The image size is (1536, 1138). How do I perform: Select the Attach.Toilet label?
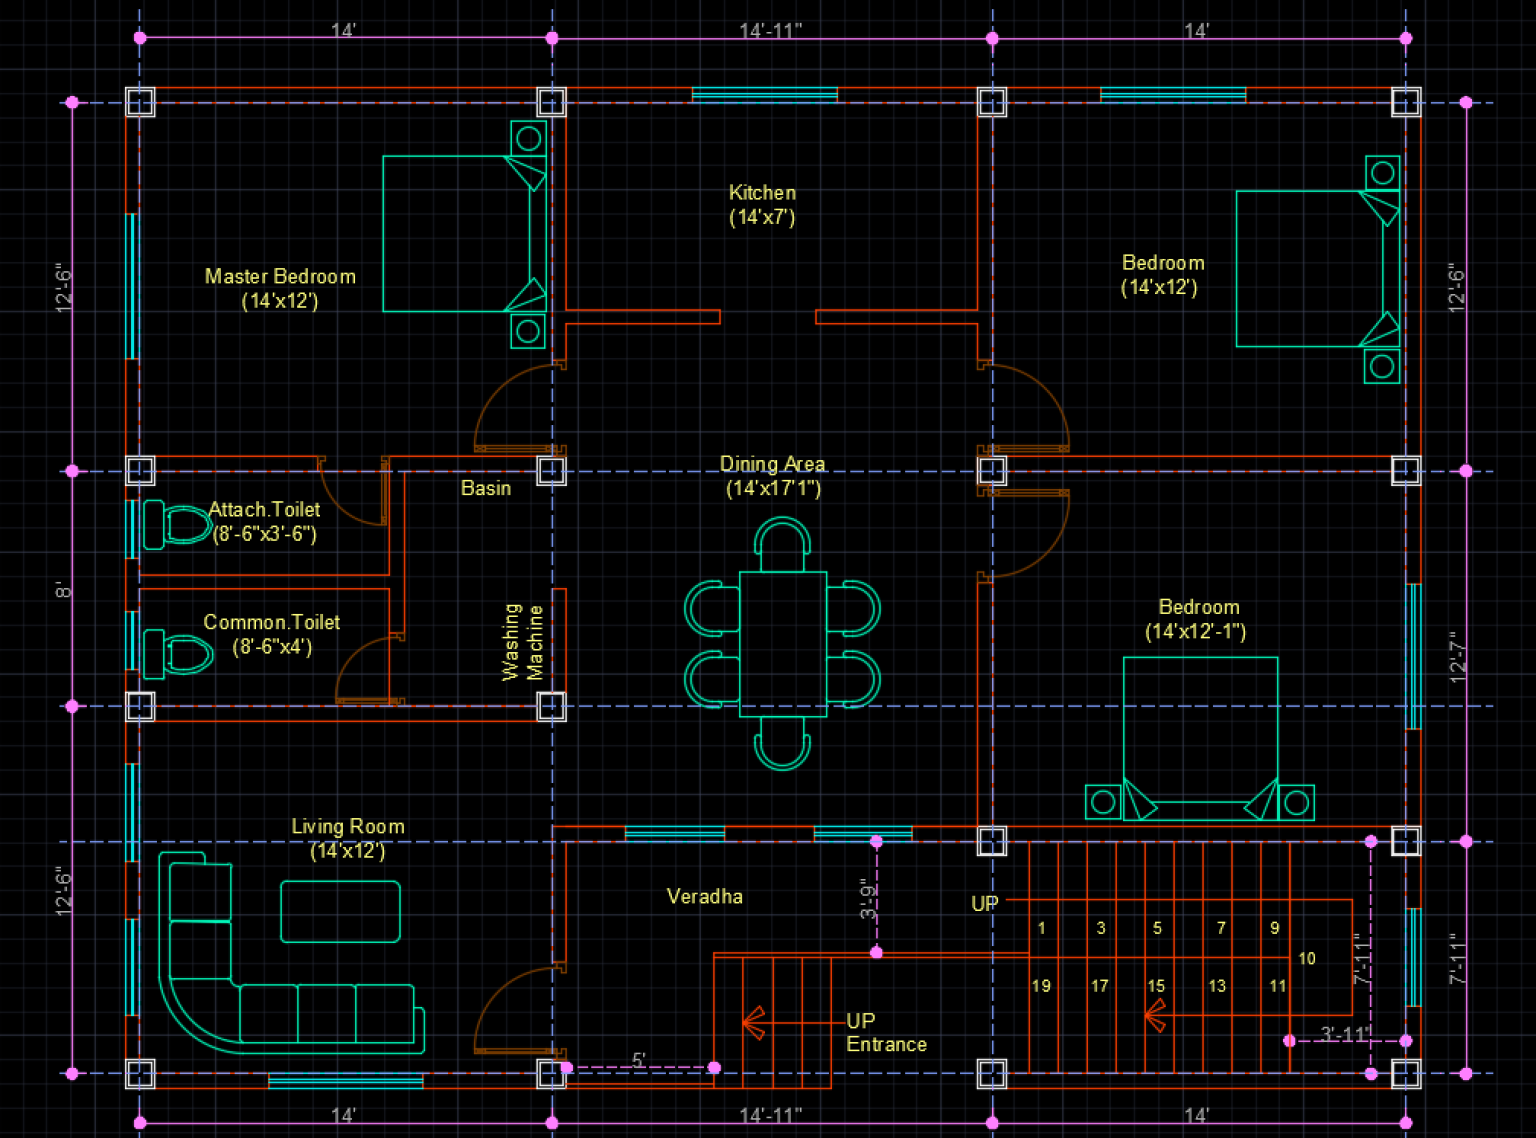click(264, 510)
